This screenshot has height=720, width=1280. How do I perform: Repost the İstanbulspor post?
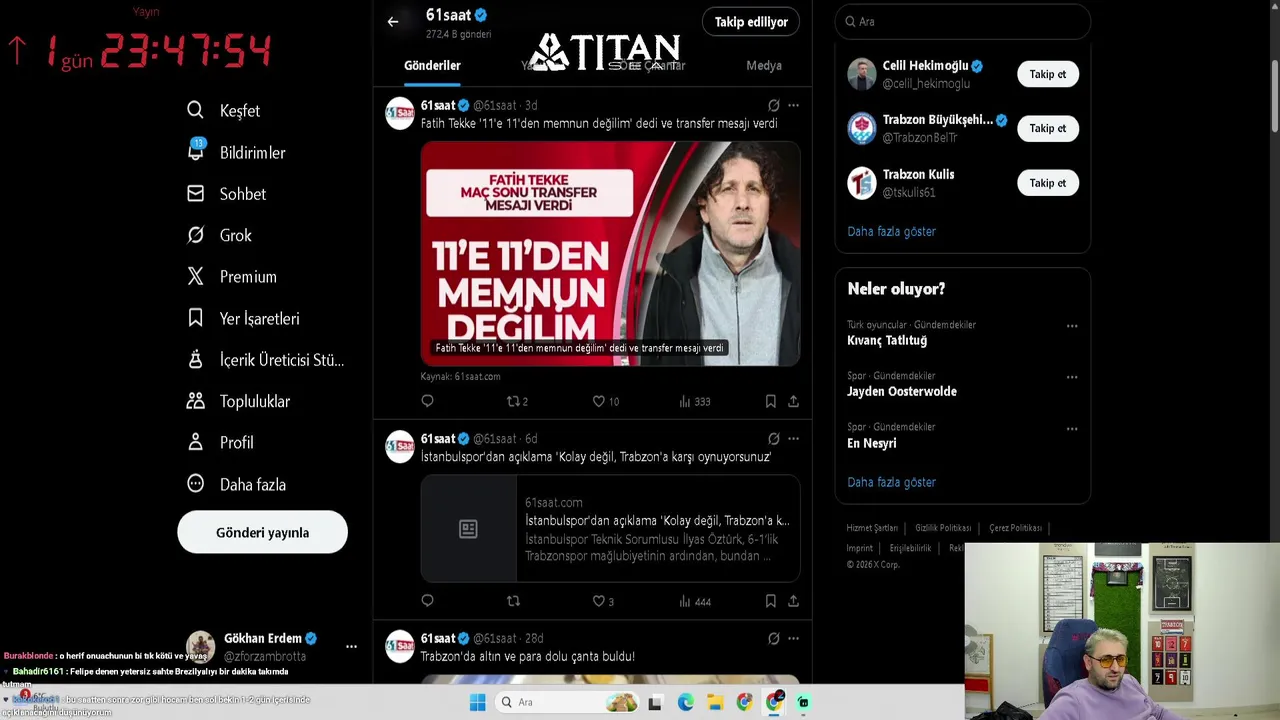tap(513, 601)
